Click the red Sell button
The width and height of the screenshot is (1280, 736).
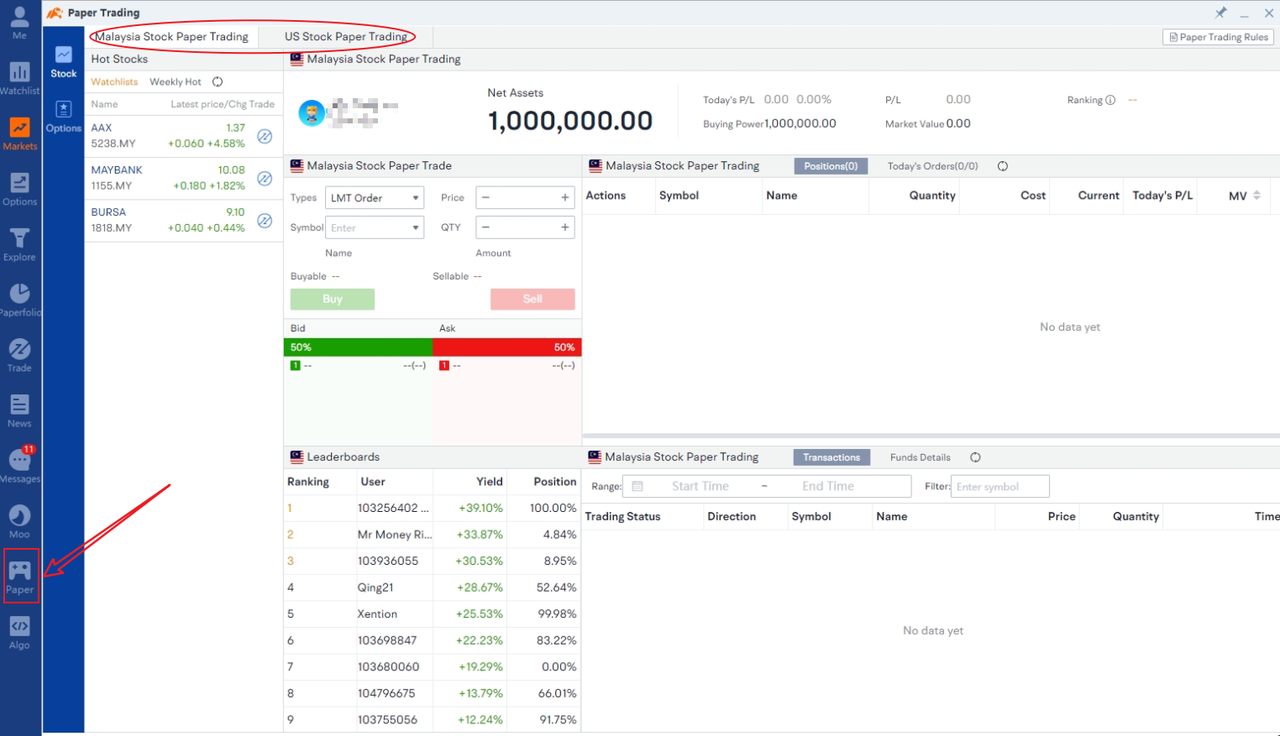532,299
